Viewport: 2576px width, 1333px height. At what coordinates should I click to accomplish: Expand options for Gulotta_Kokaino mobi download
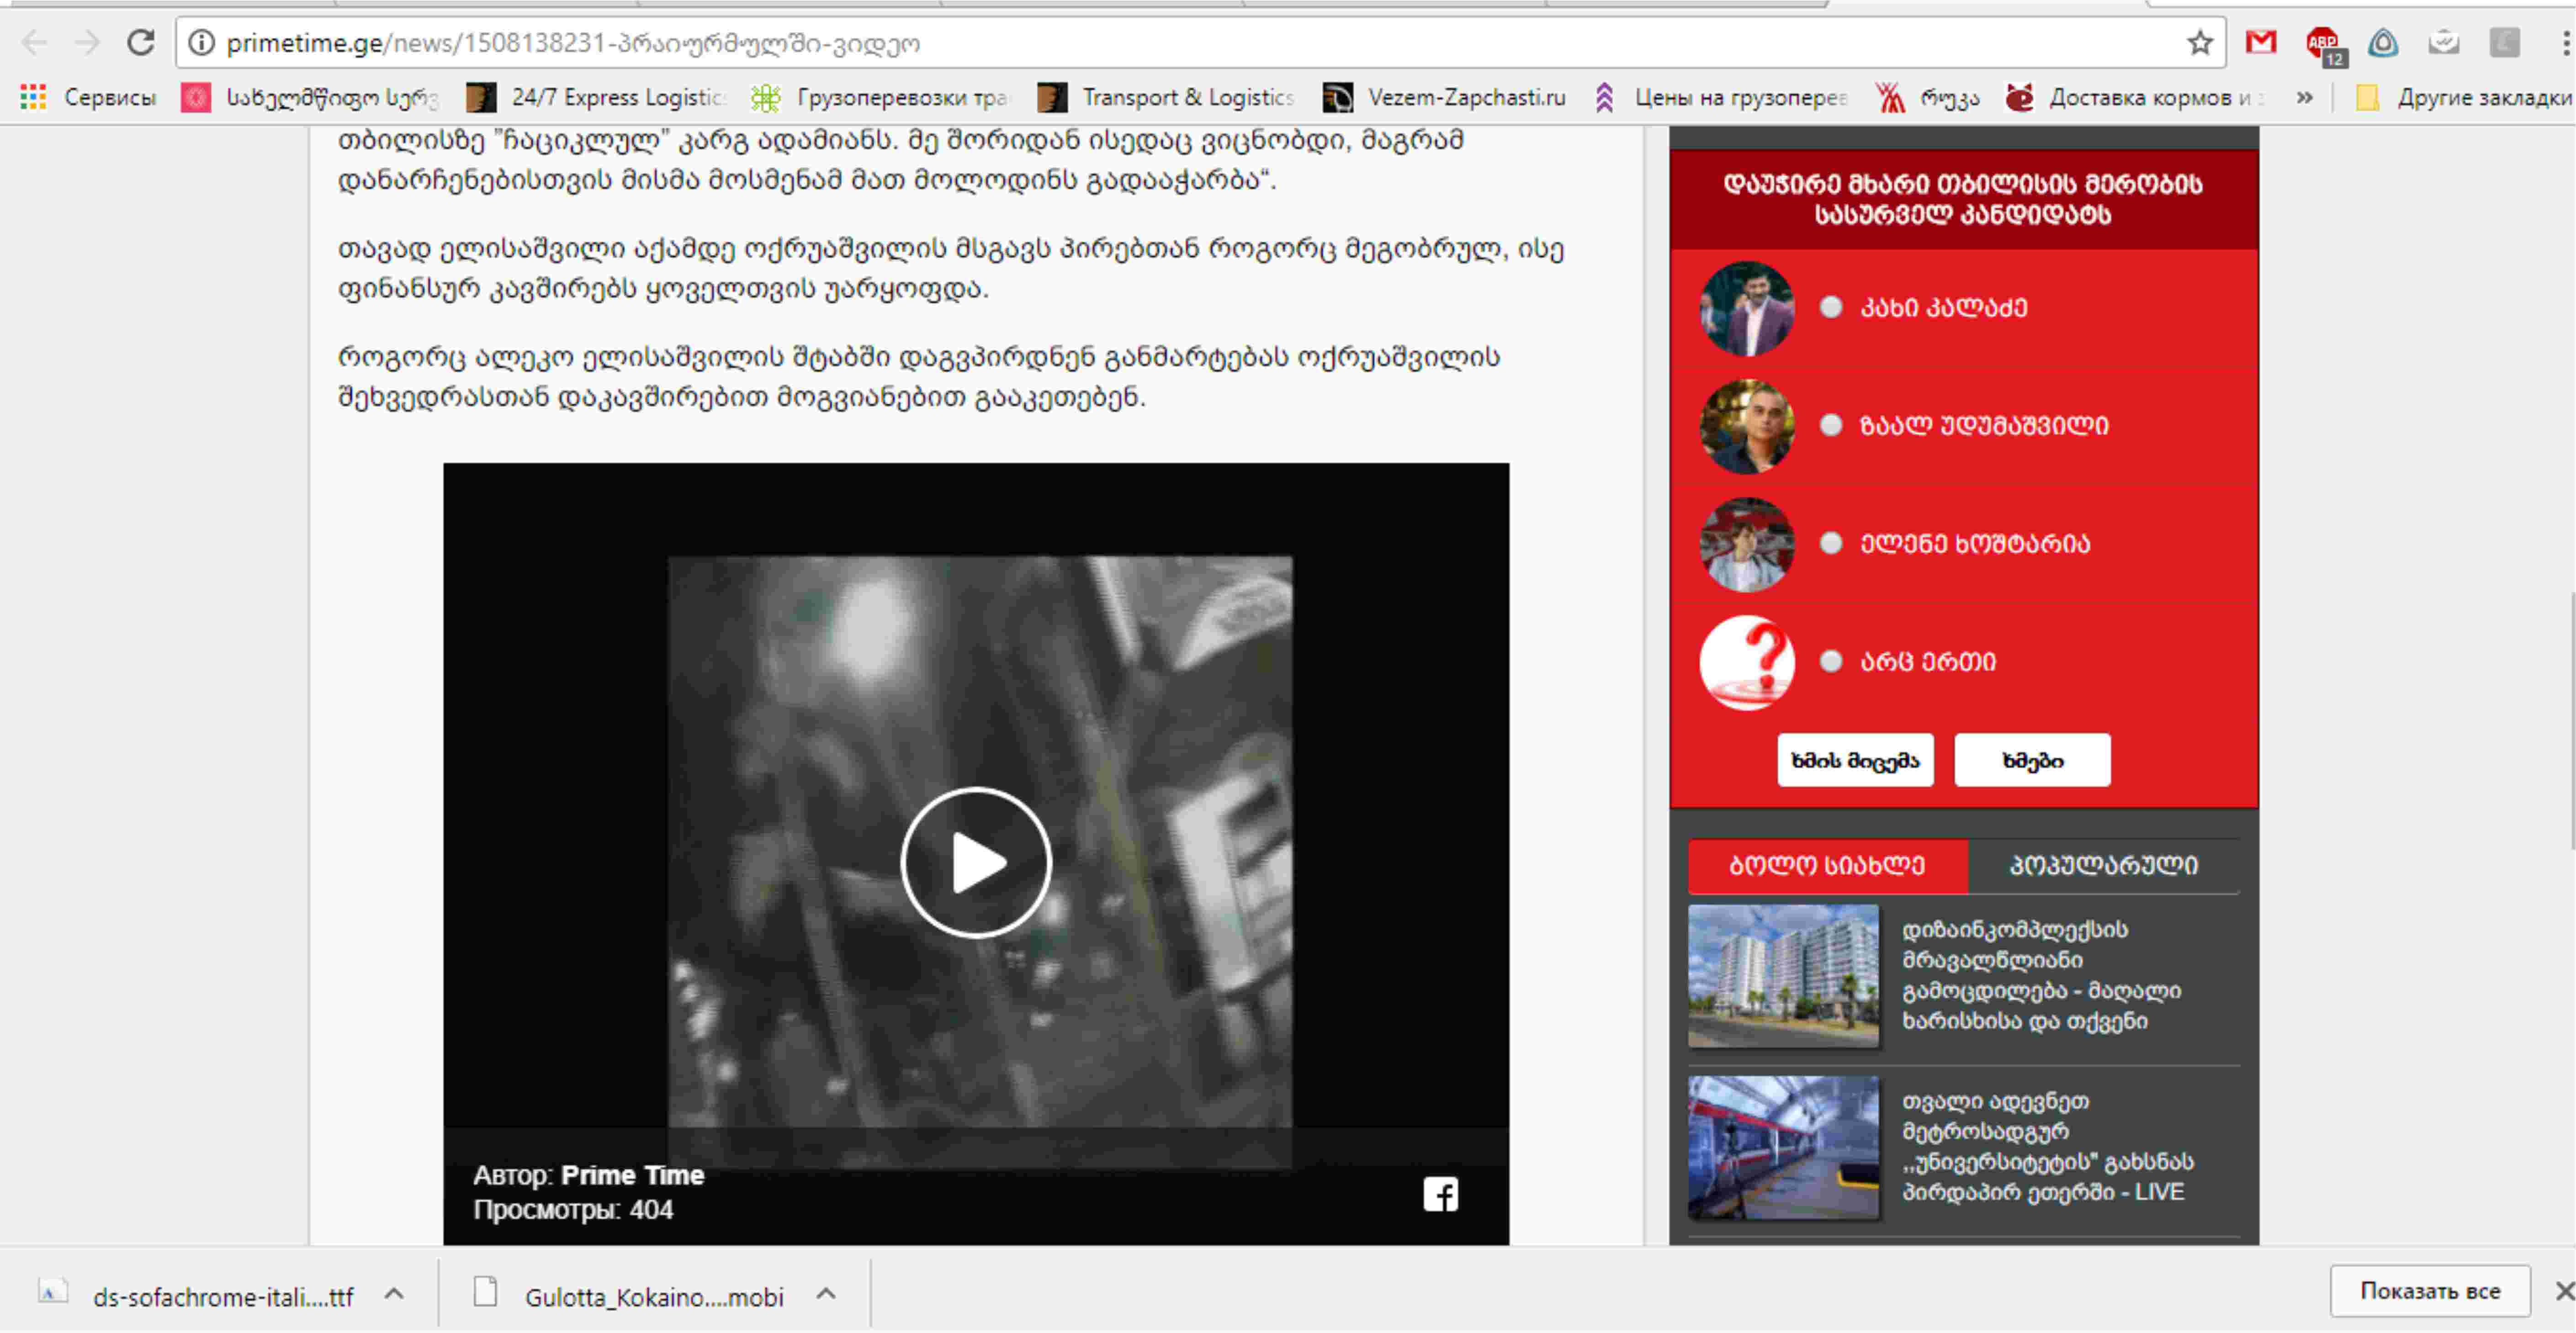pyautogui.click(x=826, y=1294)
